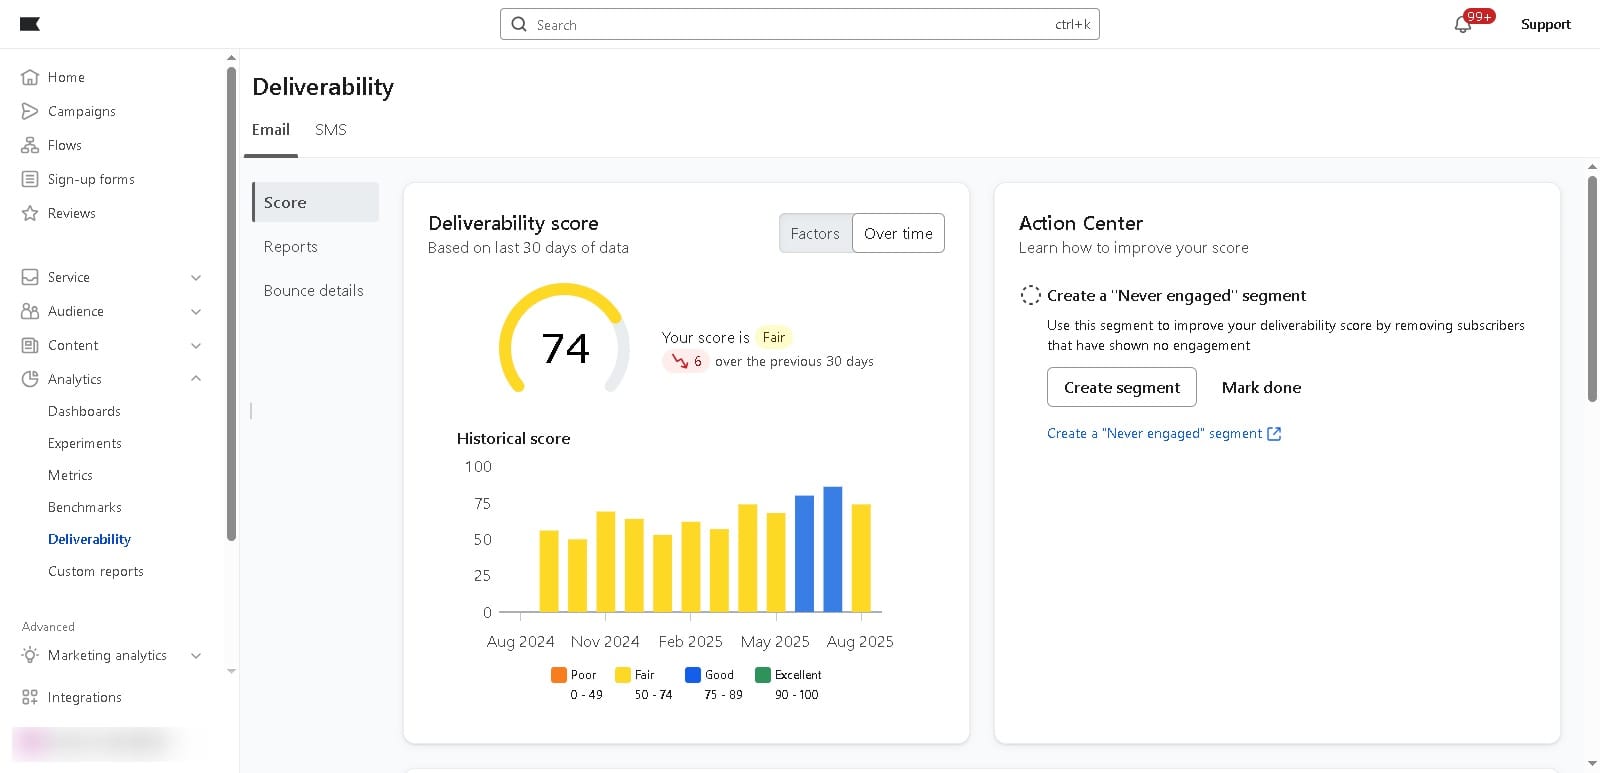Expand the Service menu chevron
This screenshot has width=1600, height=773.
pyautogui.click(x=196, y=277)
